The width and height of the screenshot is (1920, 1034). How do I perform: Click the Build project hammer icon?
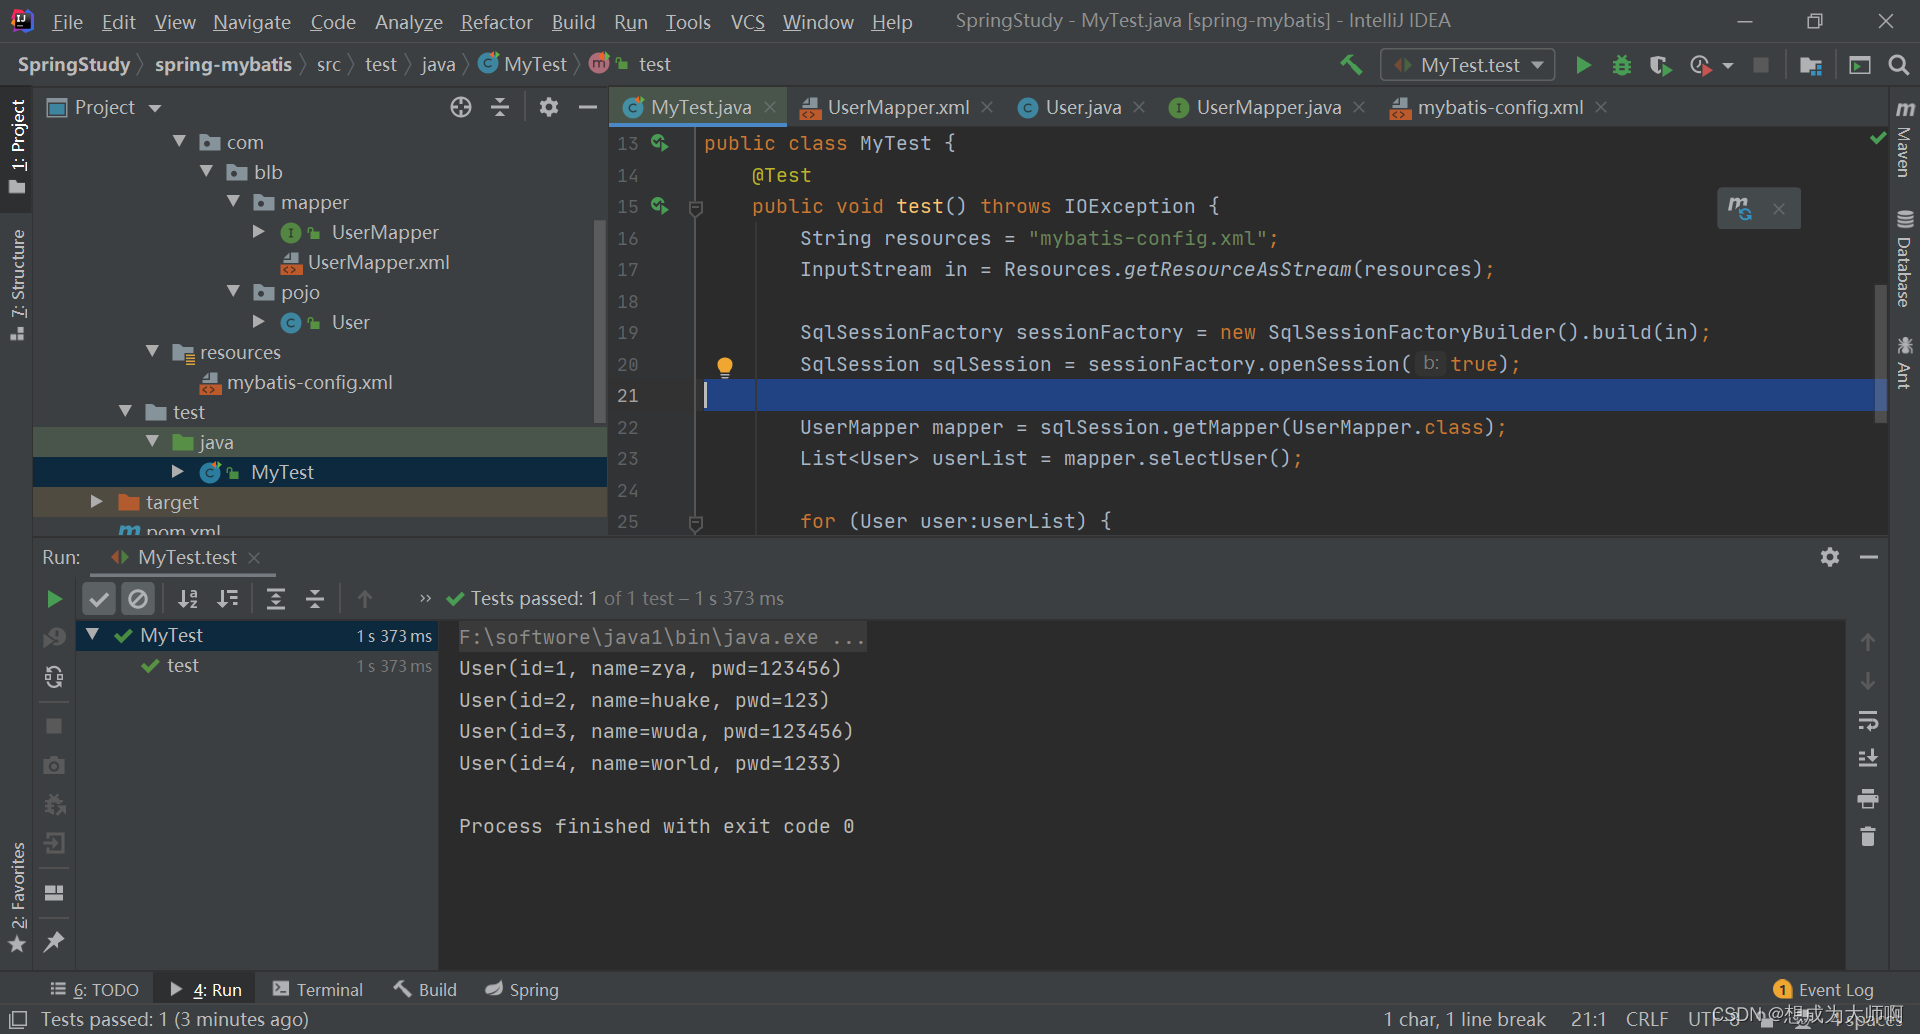click(x=1351, y=65)
